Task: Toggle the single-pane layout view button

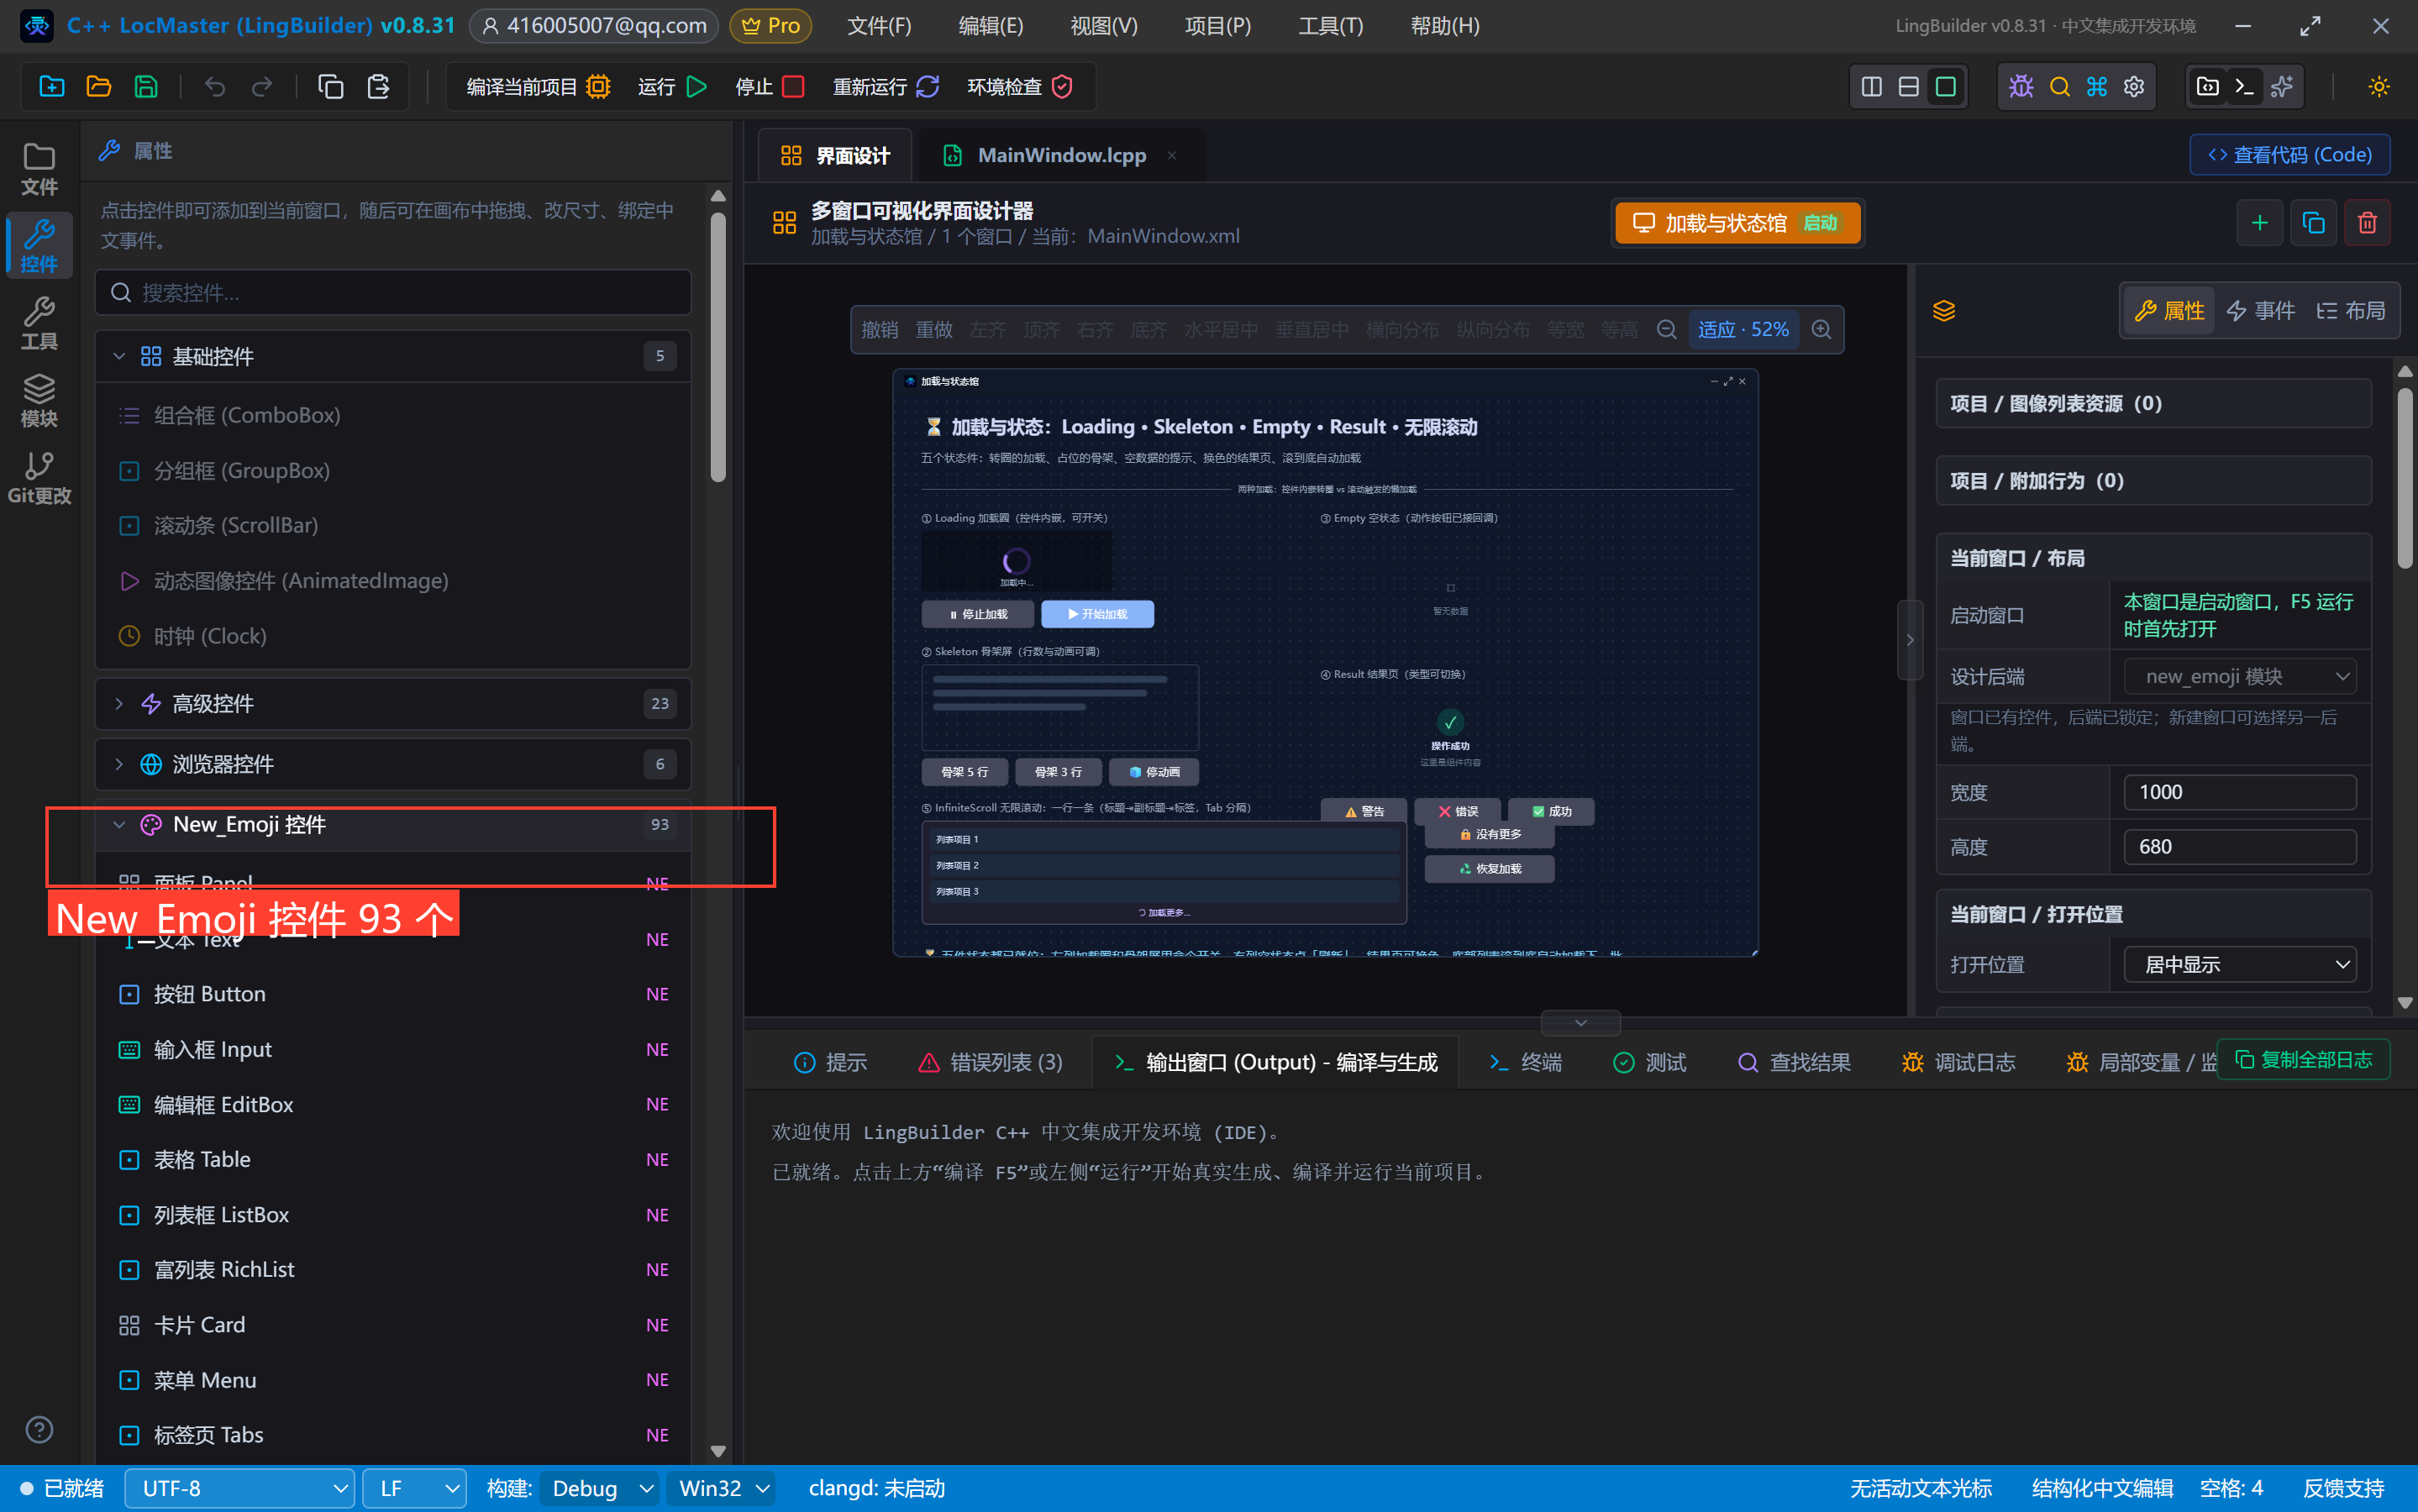Action: click(1945, 87)
